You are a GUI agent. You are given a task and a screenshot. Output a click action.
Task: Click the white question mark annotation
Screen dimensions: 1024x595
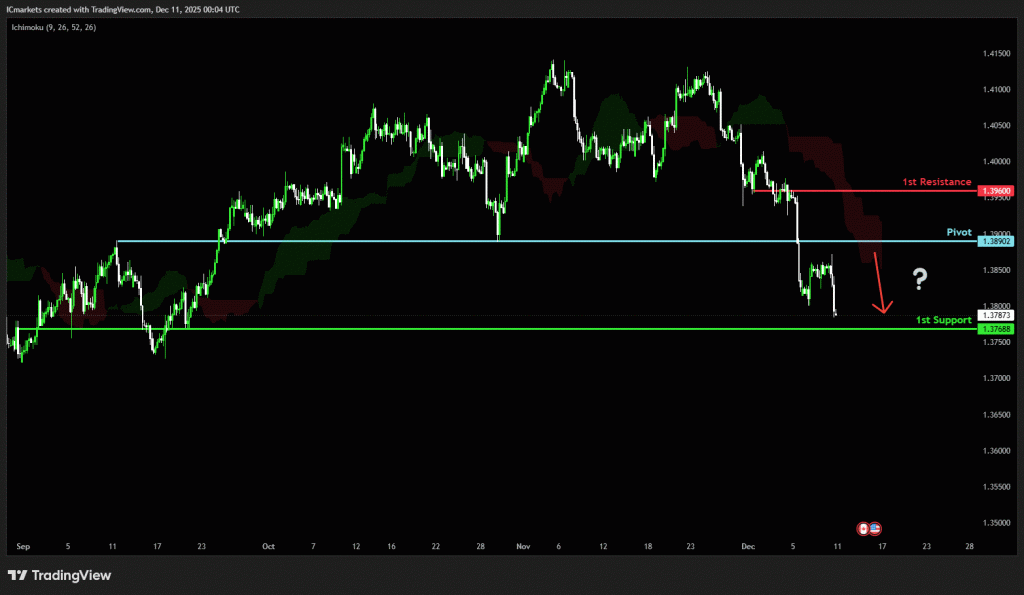[917, 279]
